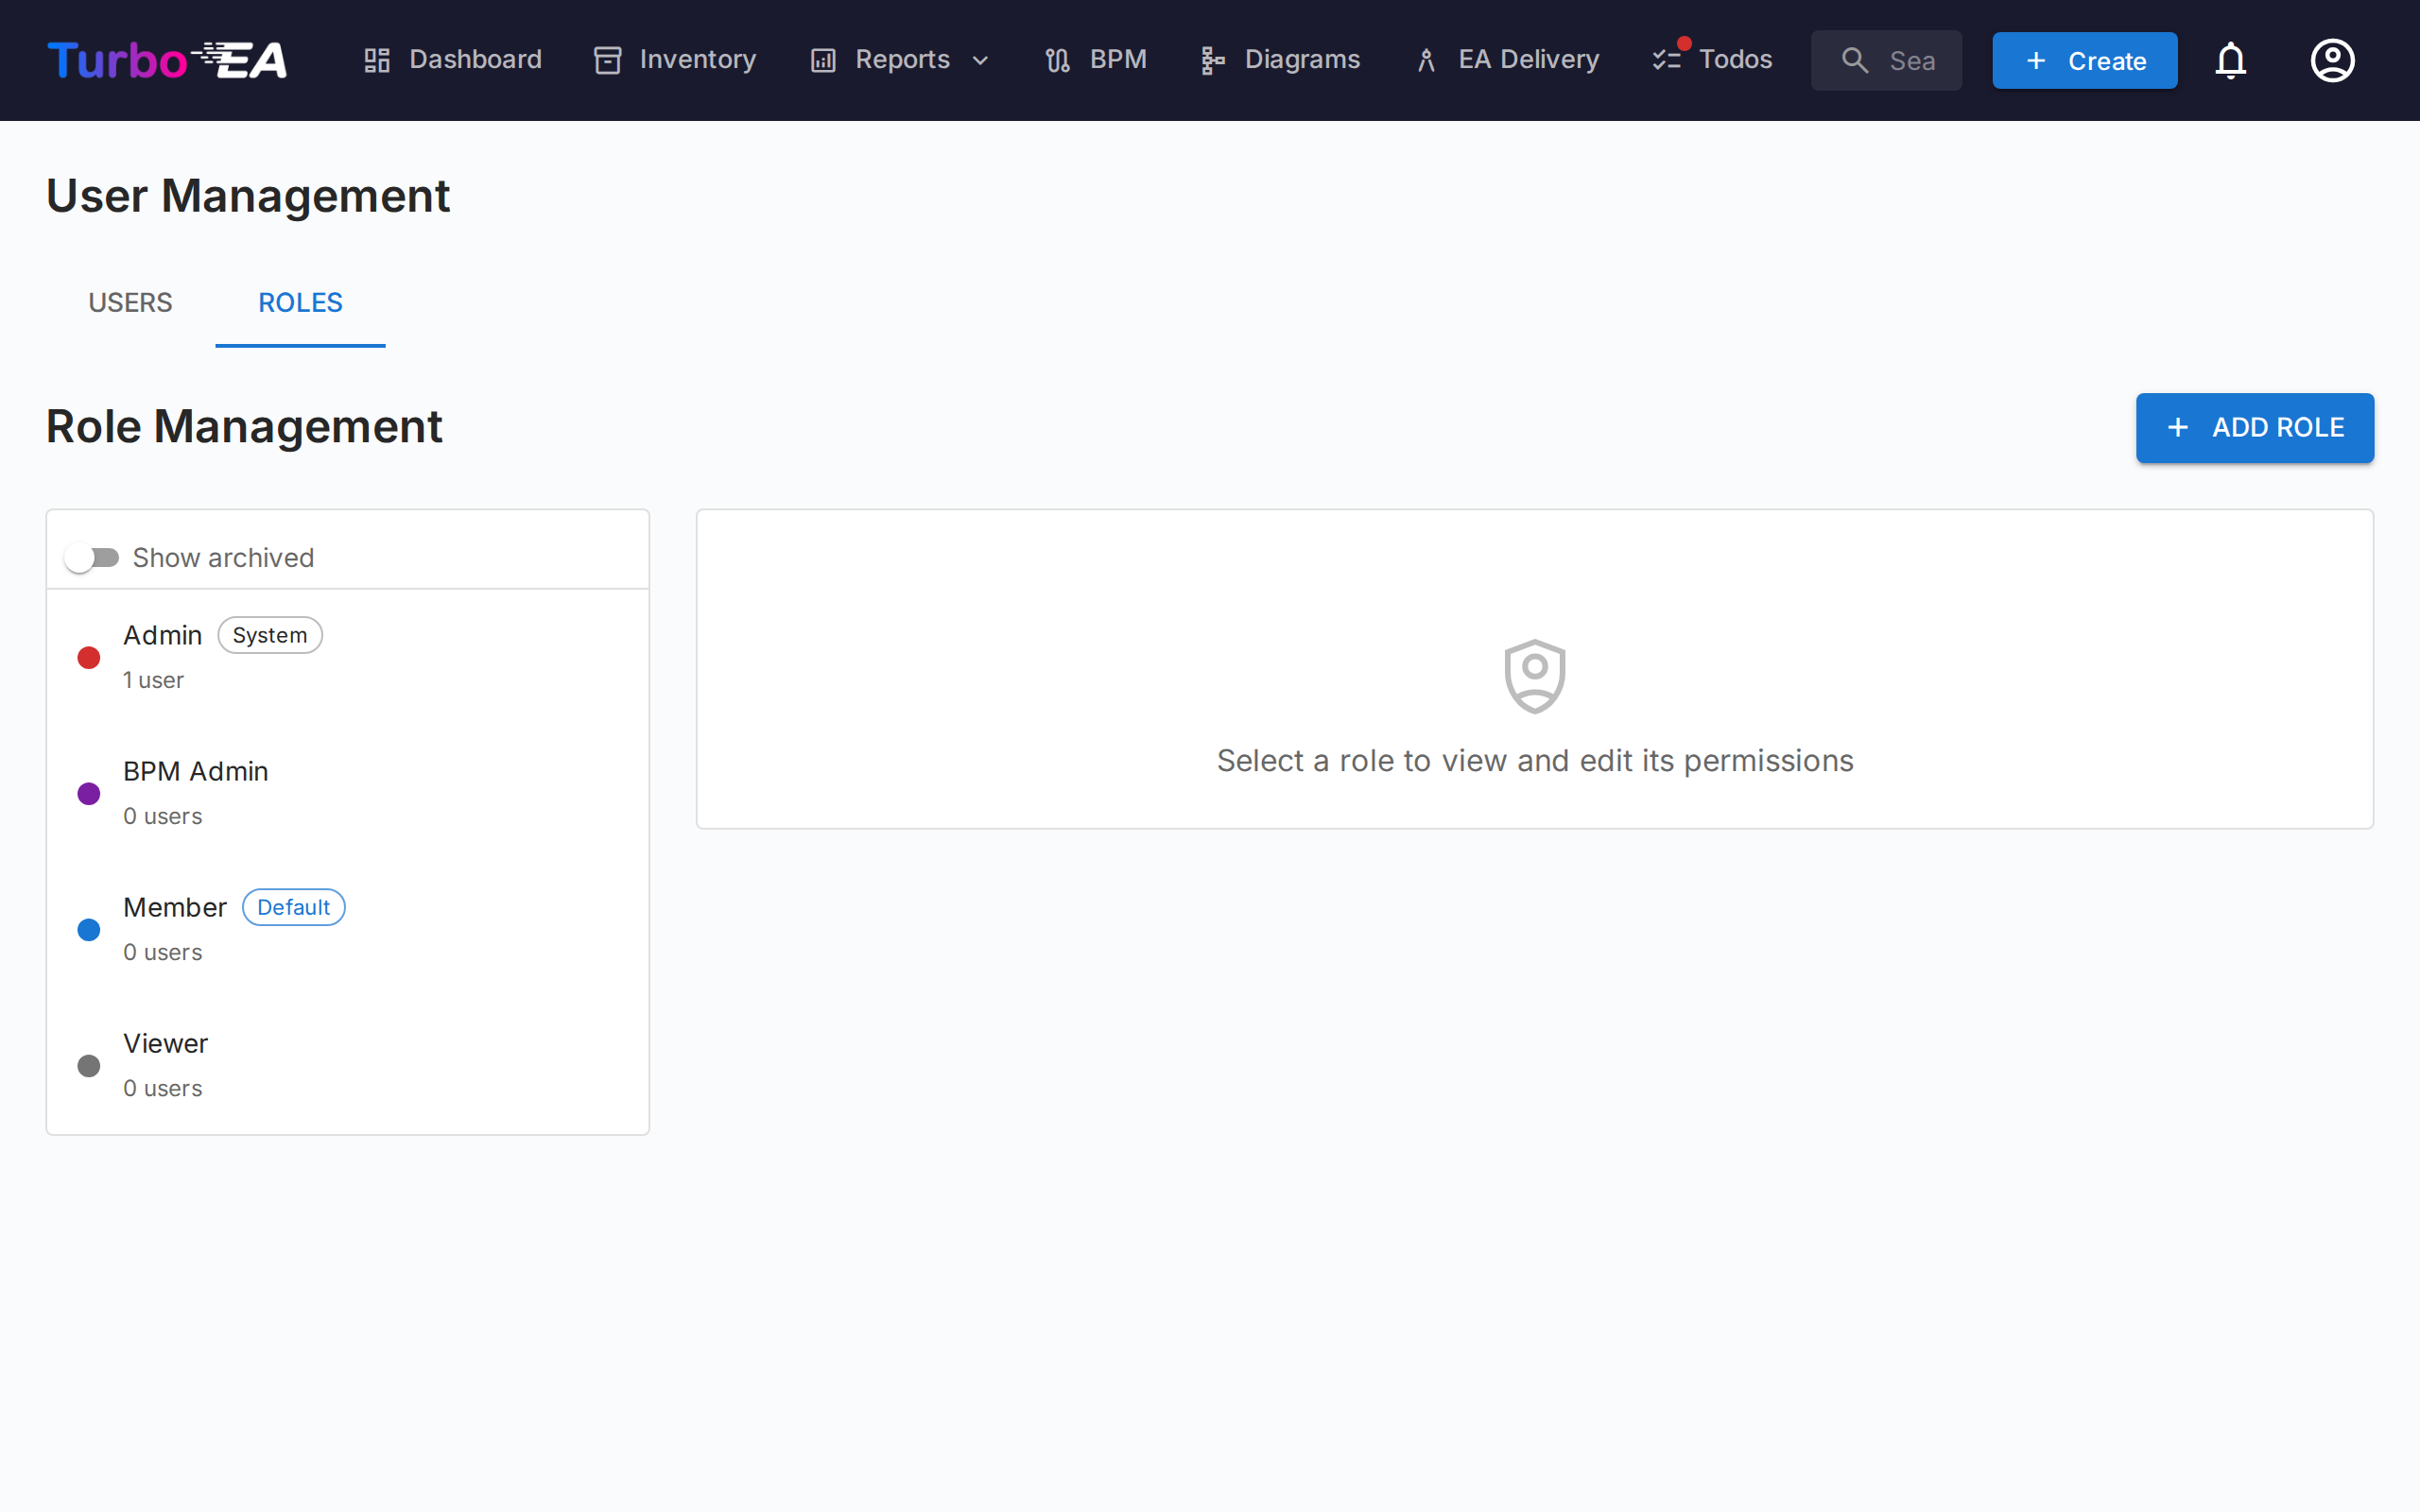Click the Inventory box icon
2420x1512 pixels.
[608, 60]
